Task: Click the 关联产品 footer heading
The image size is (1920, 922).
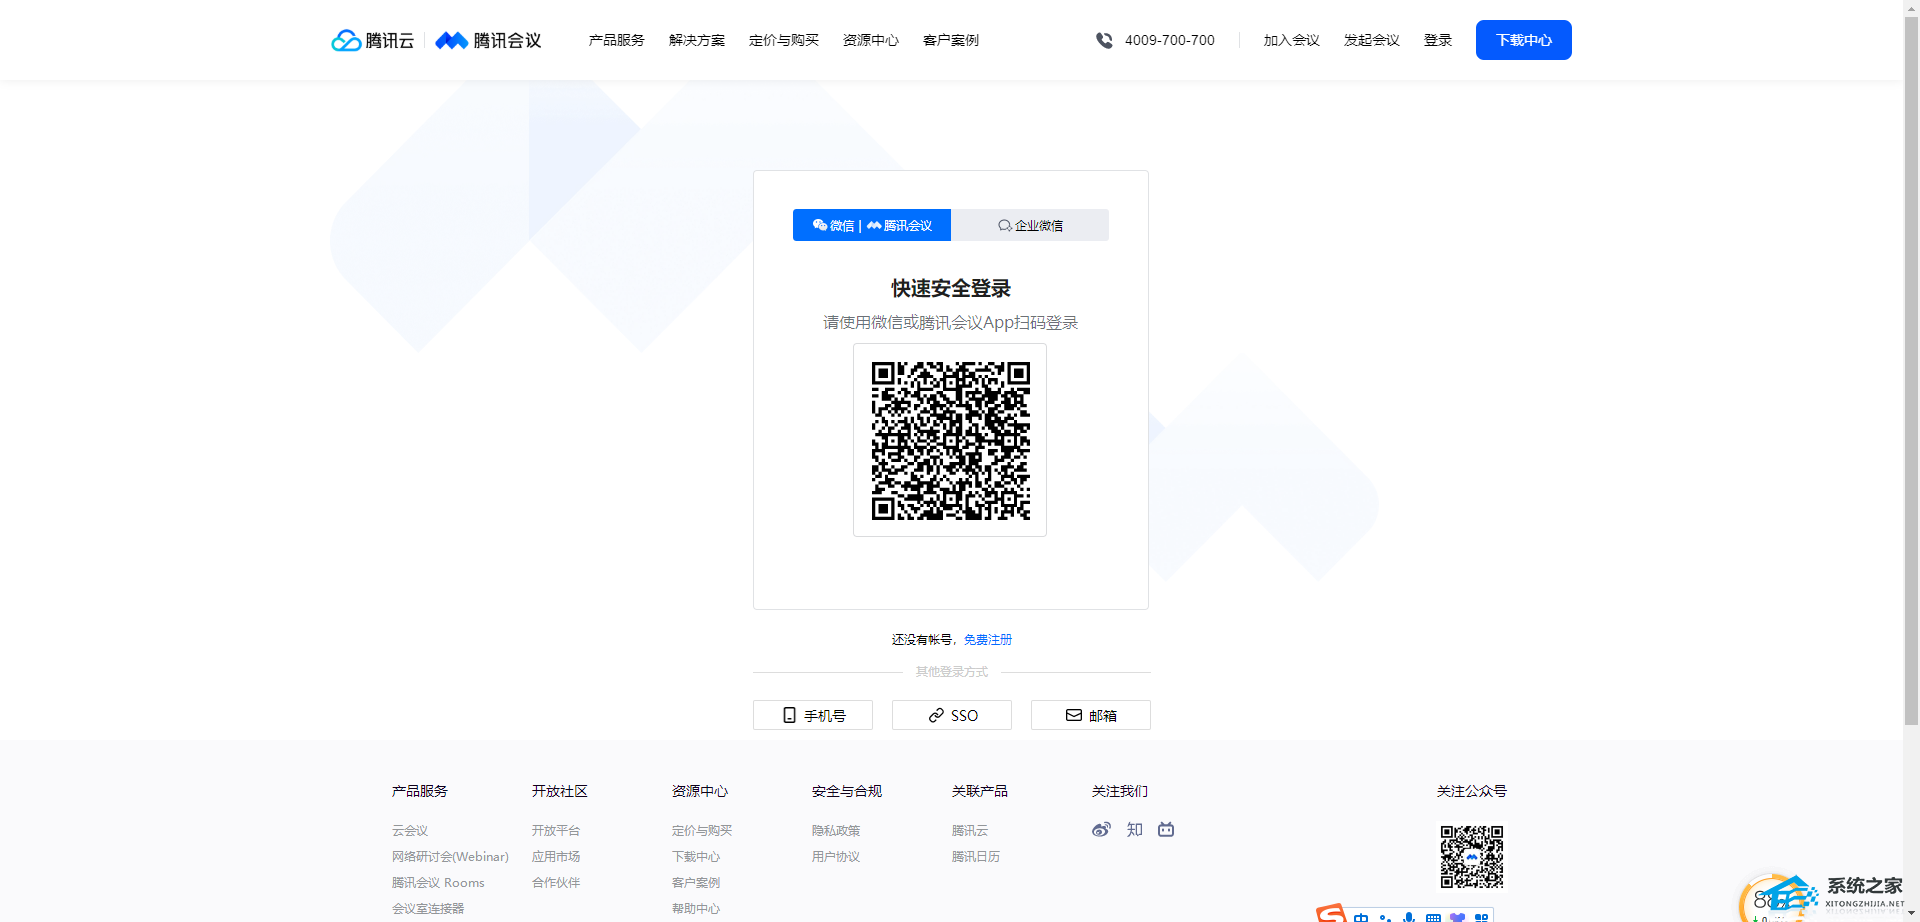Action: click(x=980, y=791)
